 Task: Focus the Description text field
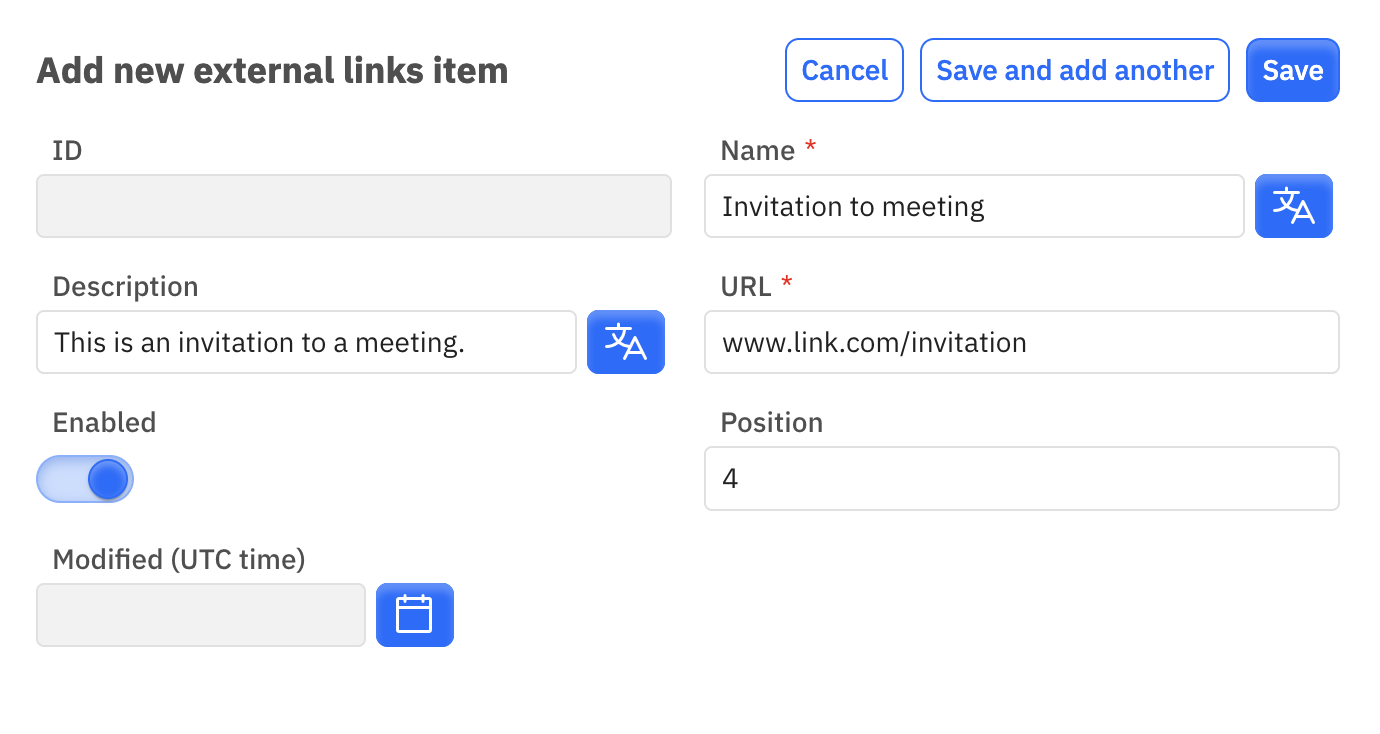click(x=307, y=342)
